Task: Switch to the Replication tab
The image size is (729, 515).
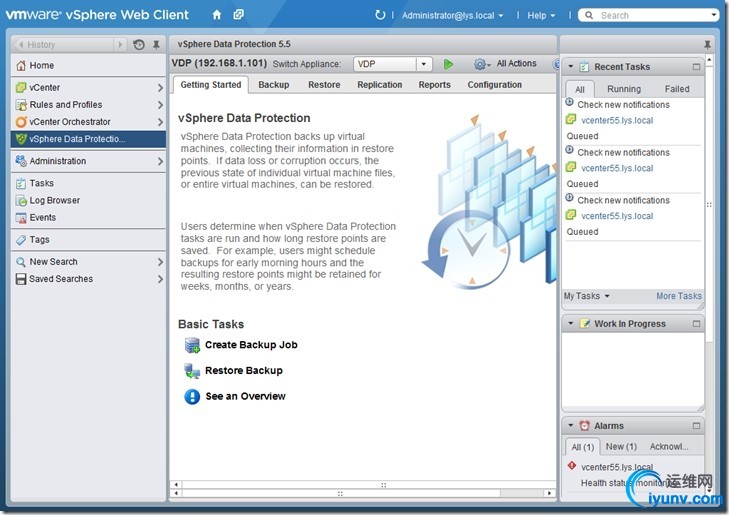Action: (379, 85)
